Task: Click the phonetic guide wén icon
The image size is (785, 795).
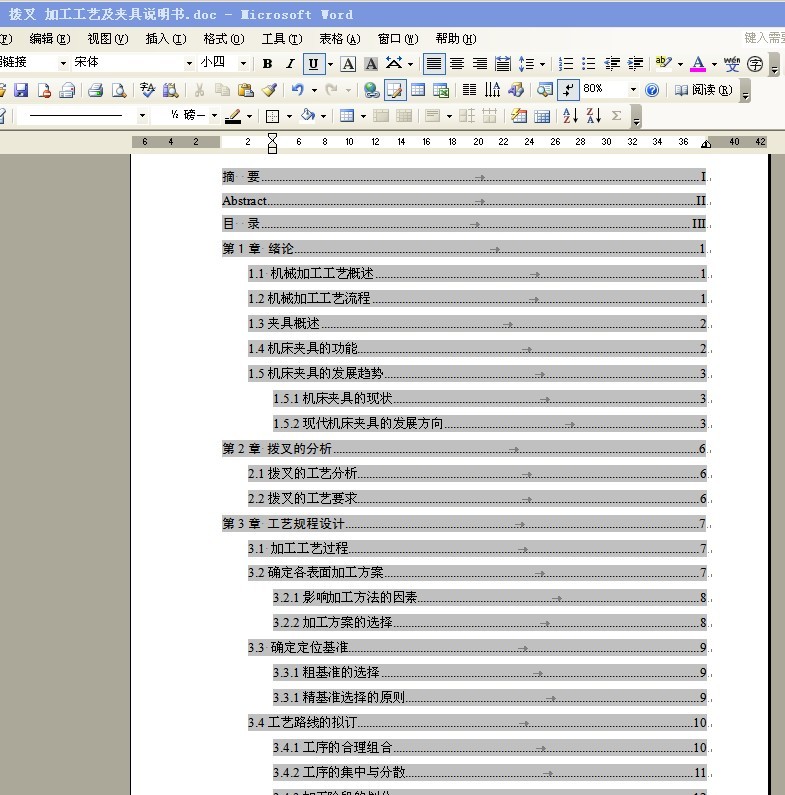Action: click(732, 64)
